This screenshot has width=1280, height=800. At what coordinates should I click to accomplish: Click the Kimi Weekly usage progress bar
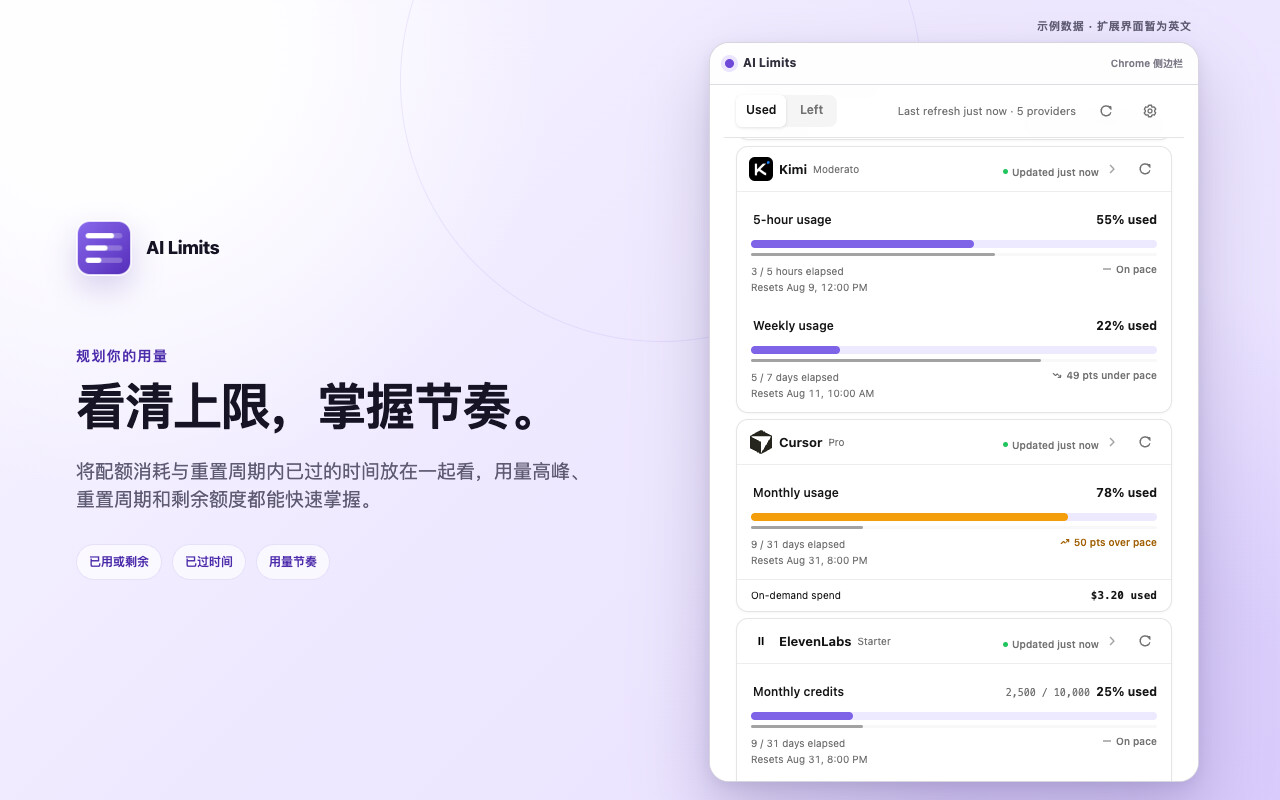tap(954, 350)
